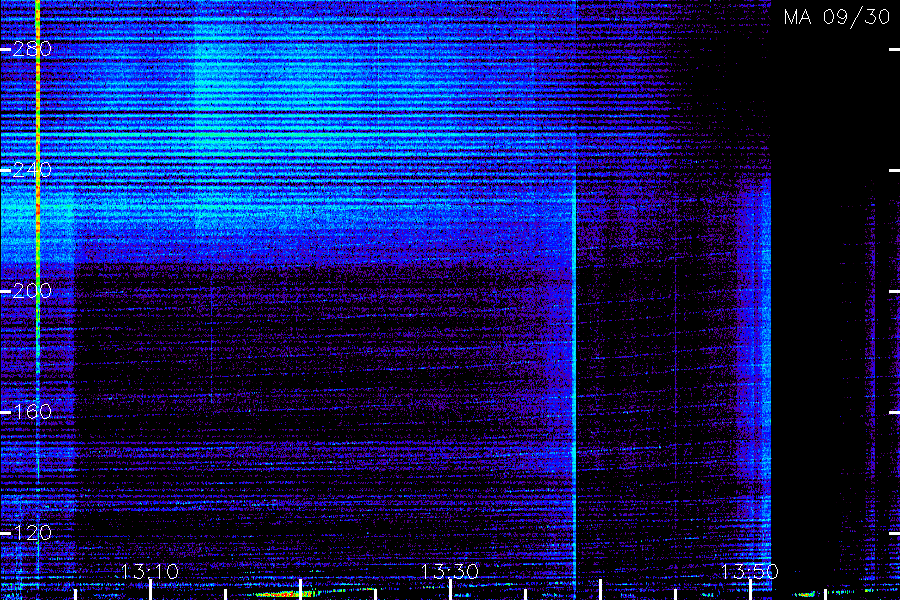Click the 240 frequency axis label
The image size is (900, 600).
coord(32,170)
